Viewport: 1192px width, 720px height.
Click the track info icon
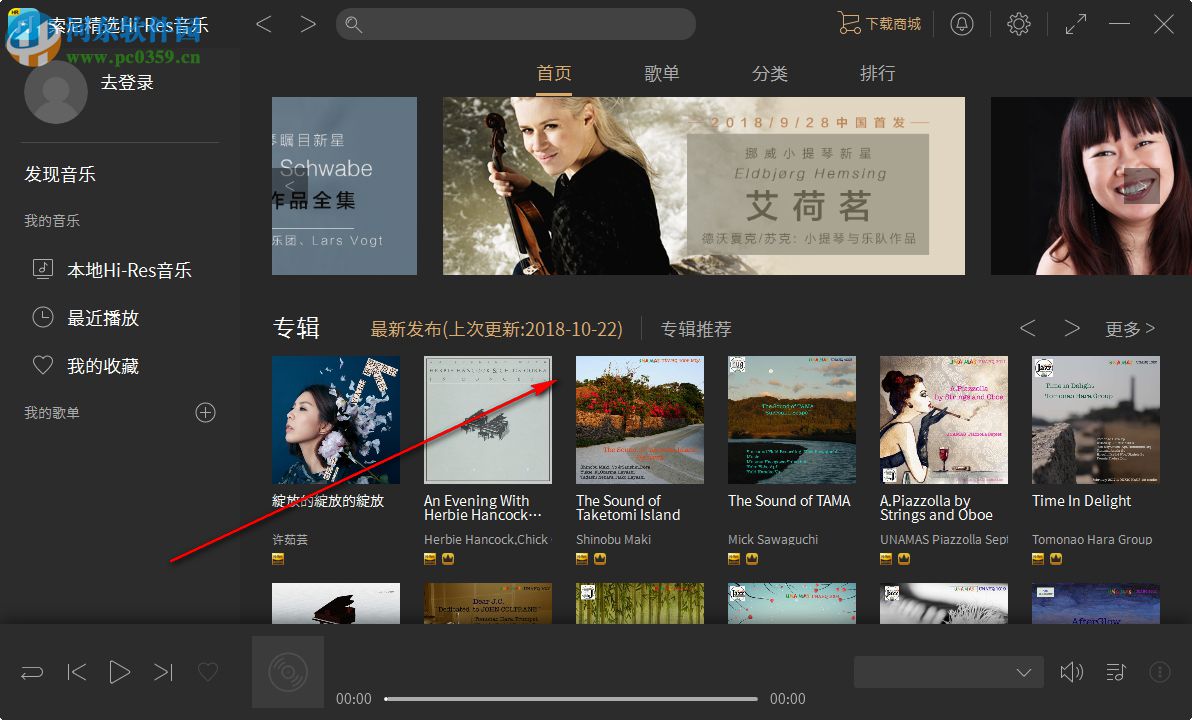(1160, 672)
